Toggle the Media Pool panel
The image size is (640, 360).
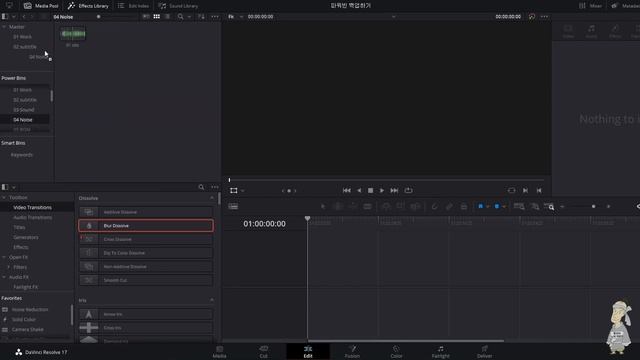[x=41, y=6]
